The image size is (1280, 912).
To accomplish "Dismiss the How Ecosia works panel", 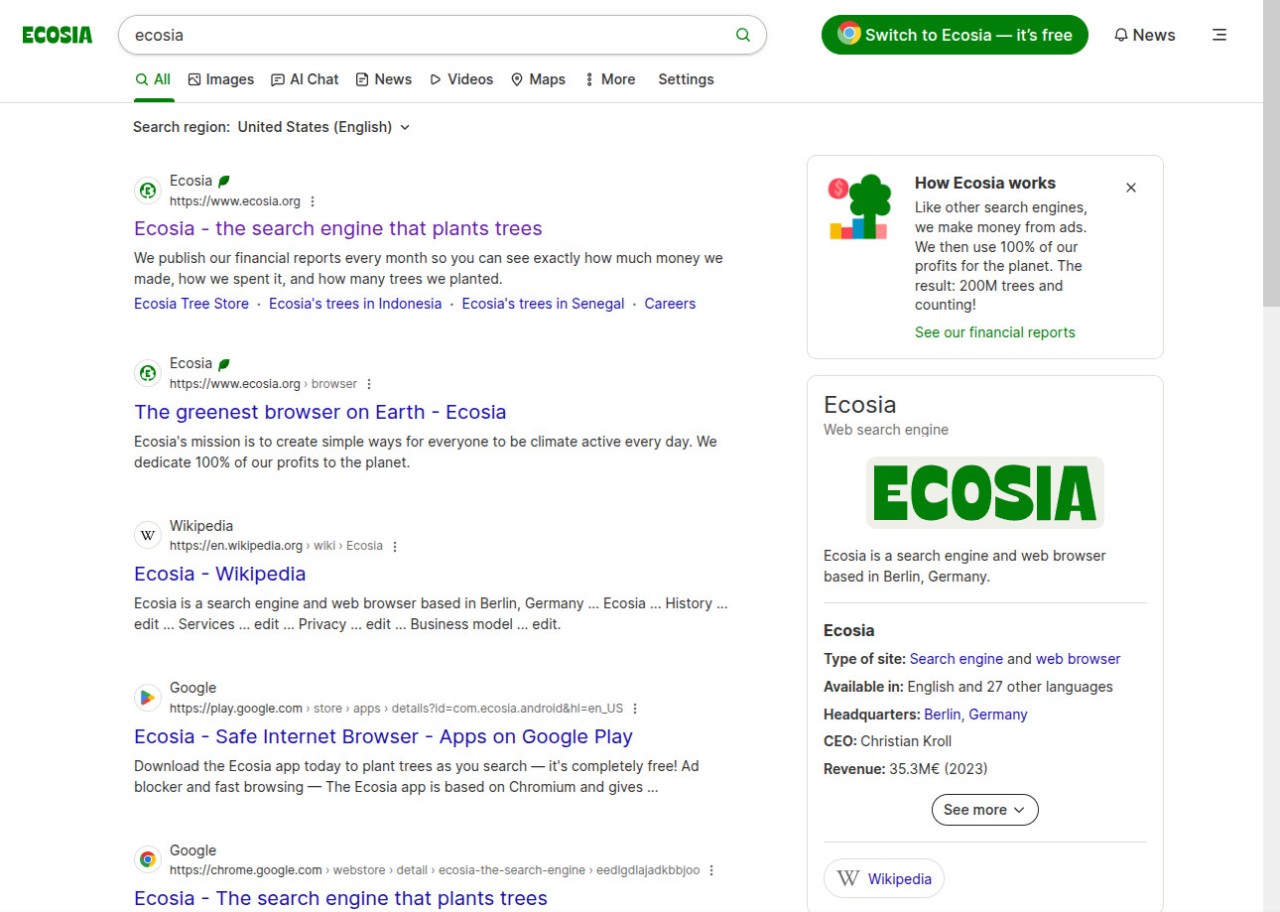I will [x=1131, y=187].
